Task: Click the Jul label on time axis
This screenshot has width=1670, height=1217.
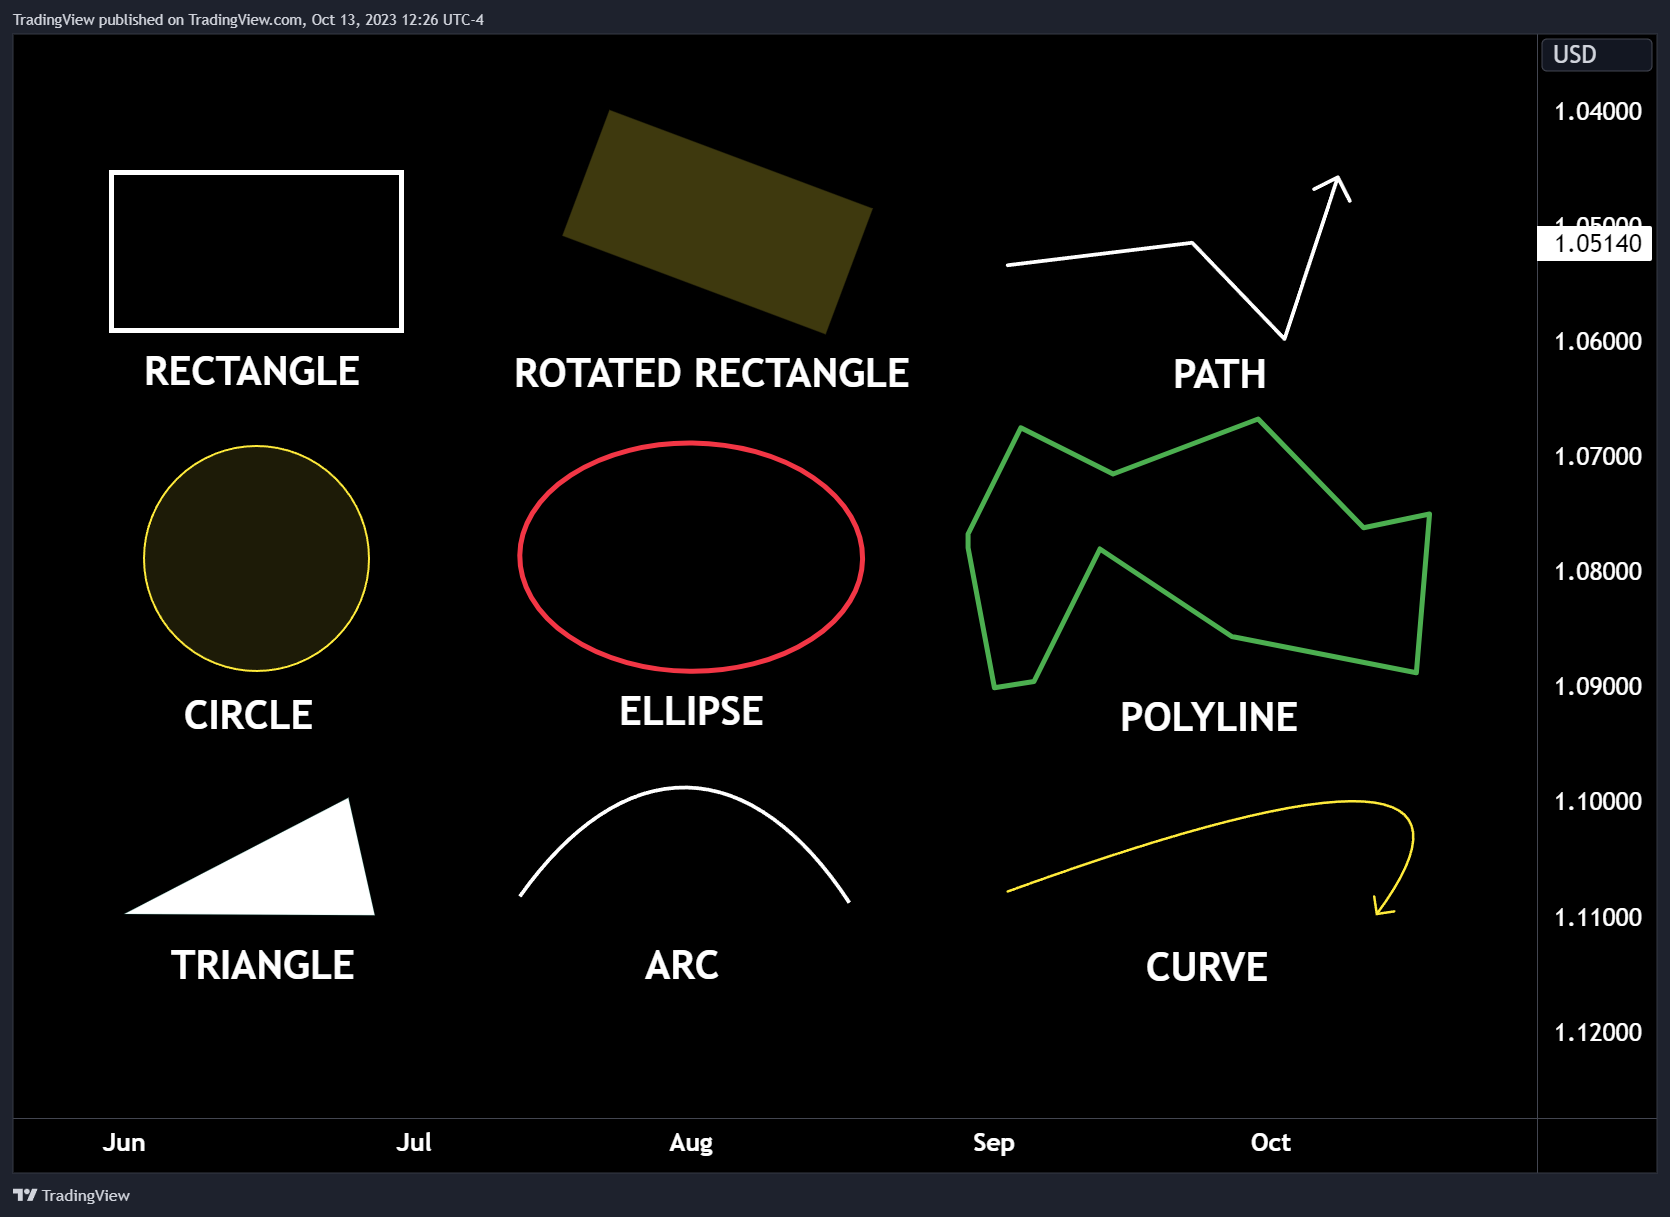Action: 414,1142
